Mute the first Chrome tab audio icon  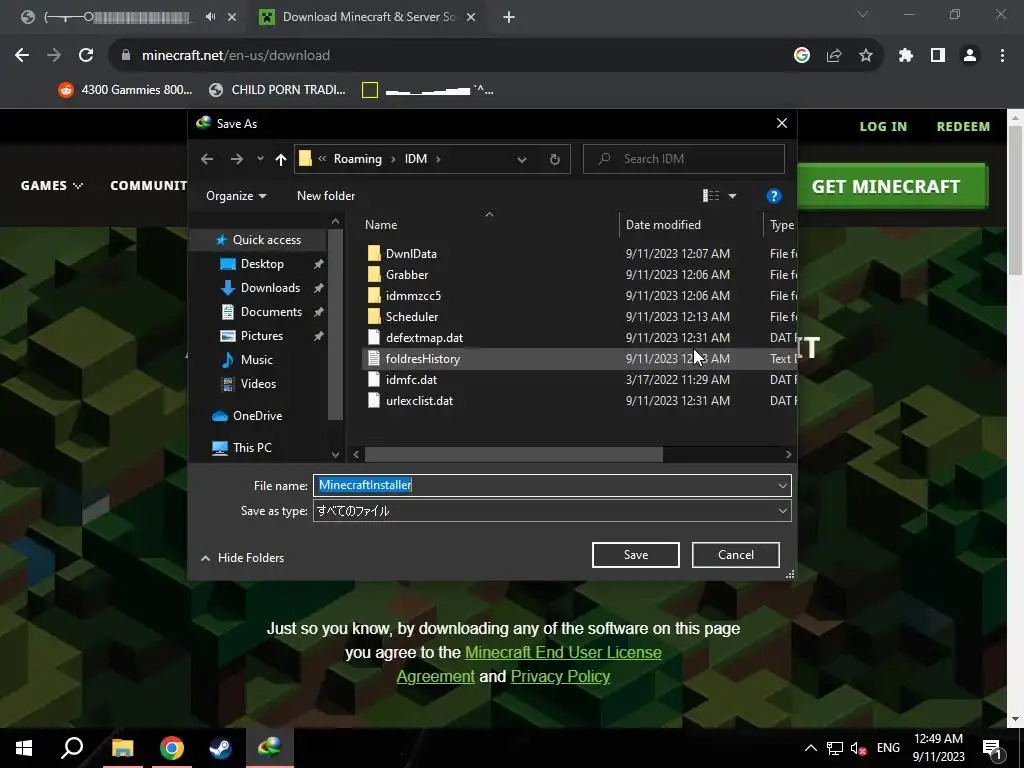pyautogui.click(x=210, y=17)
